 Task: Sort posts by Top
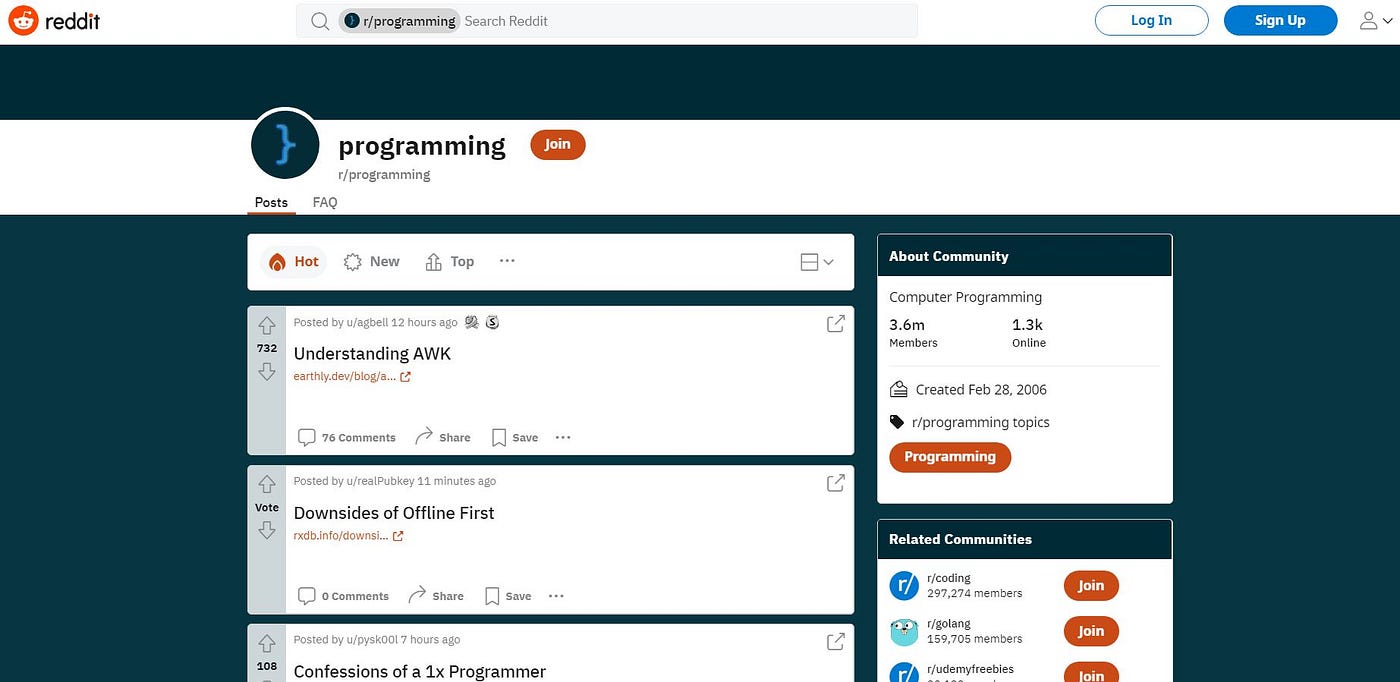(450, 262)
